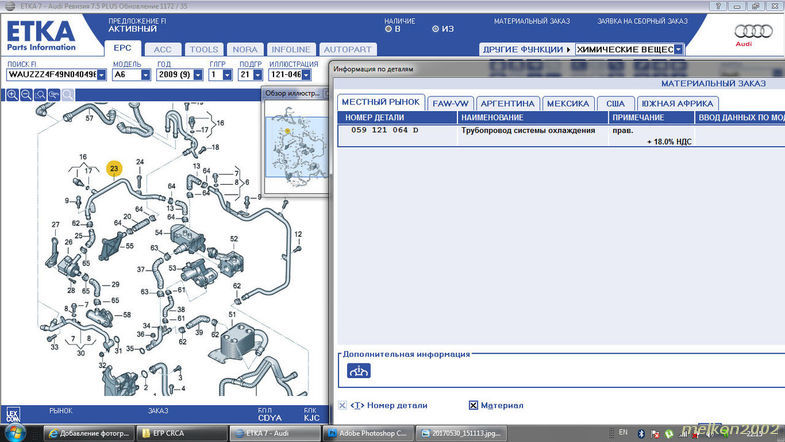Click the additional information diagram icon
The width and height of the screenshot is (785, 442).
(358, 371)
